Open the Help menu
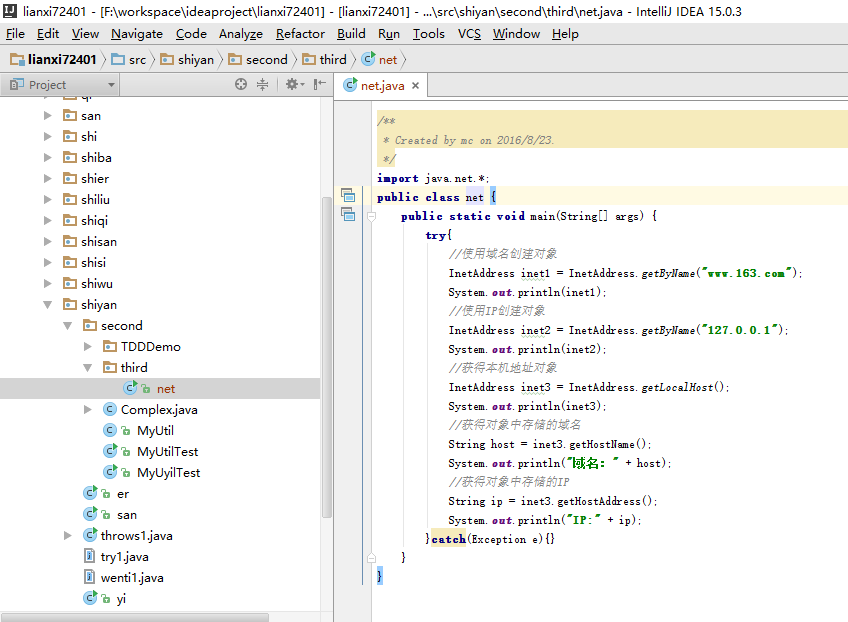 [x=565, y=34]
